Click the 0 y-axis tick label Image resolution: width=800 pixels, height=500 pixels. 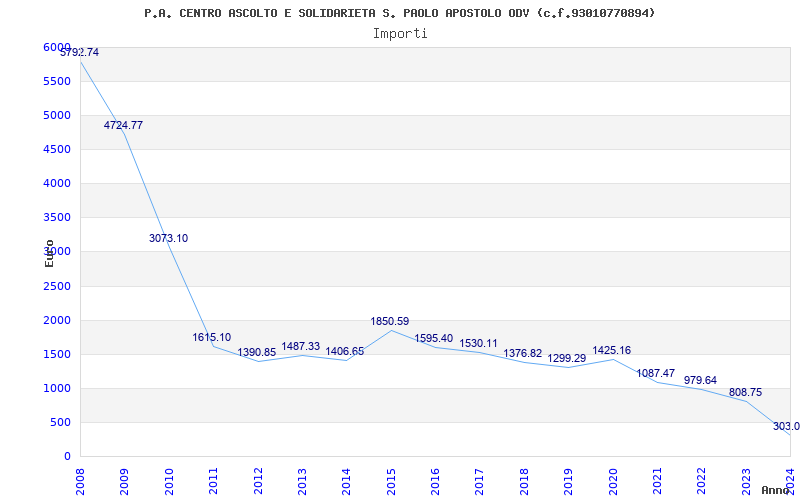coord(67,457)
